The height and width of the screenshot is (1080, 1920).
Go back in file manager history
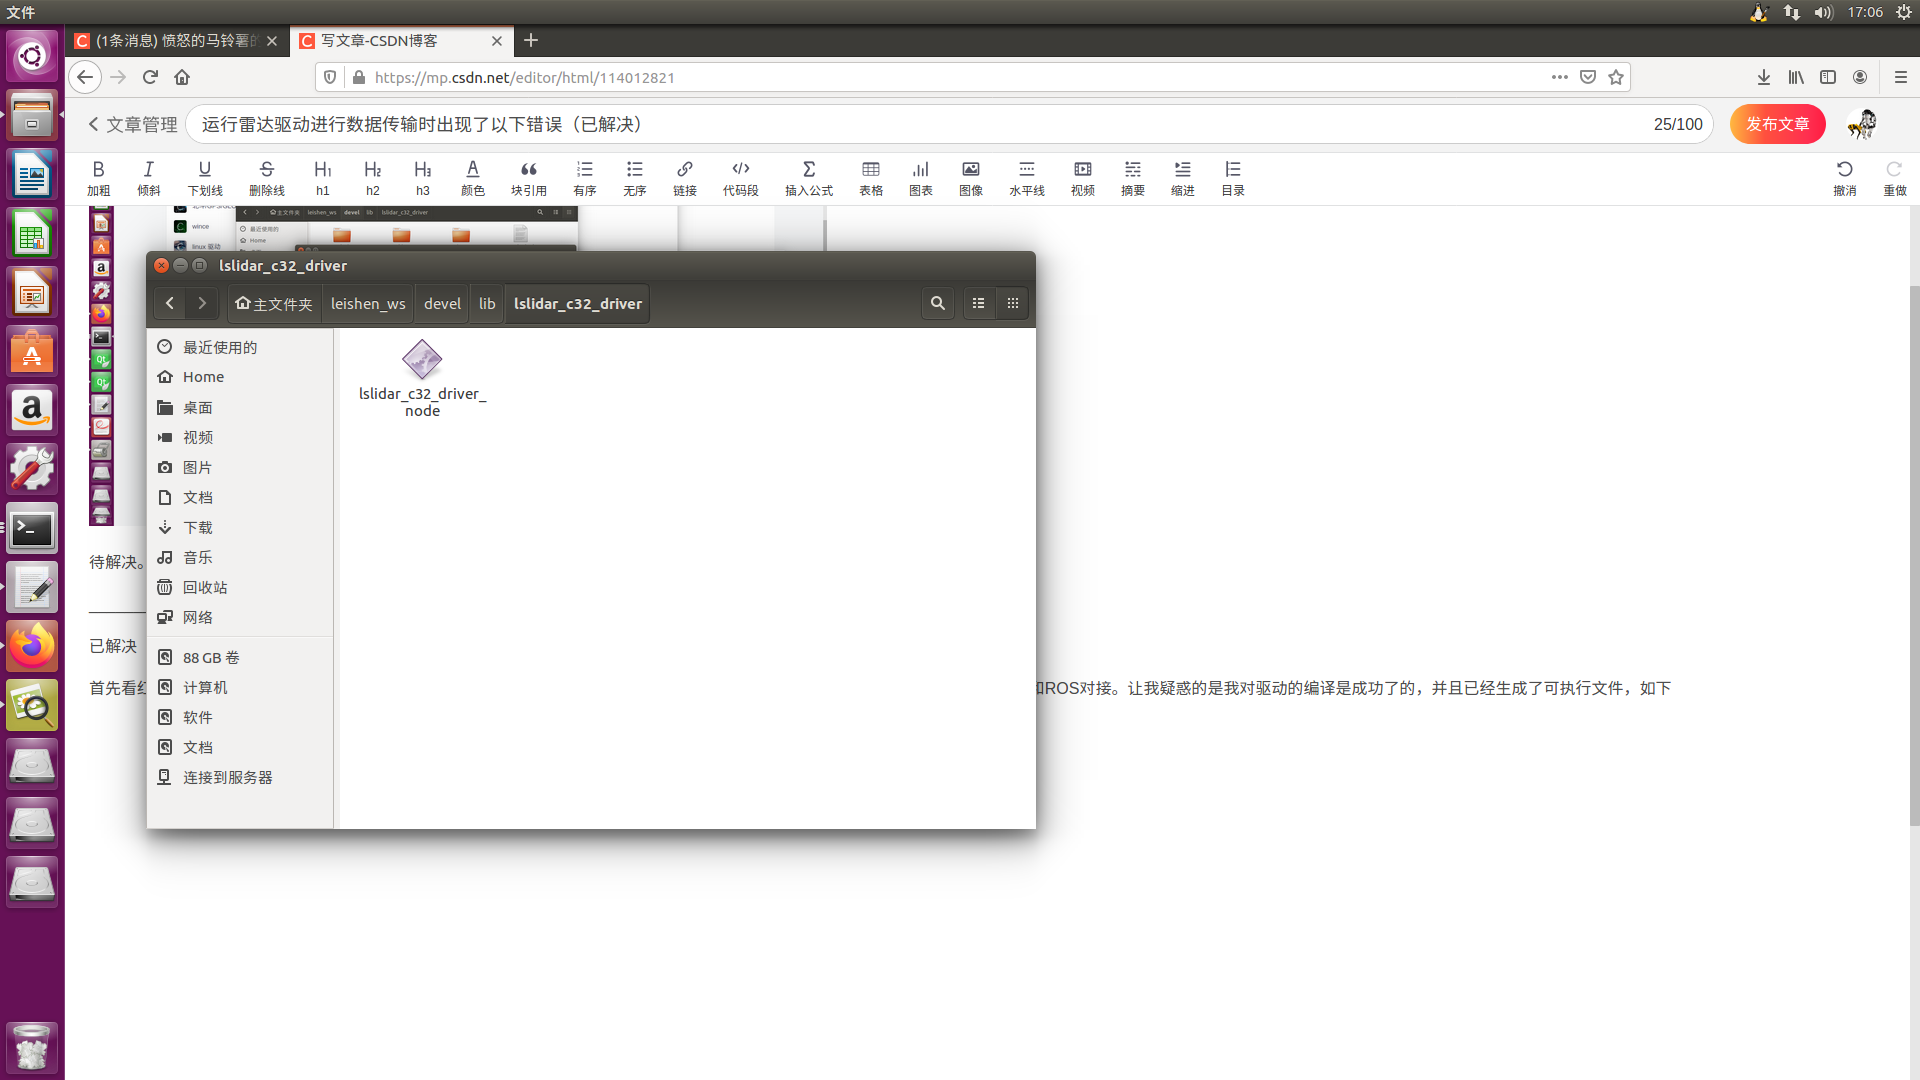point(170,303)
